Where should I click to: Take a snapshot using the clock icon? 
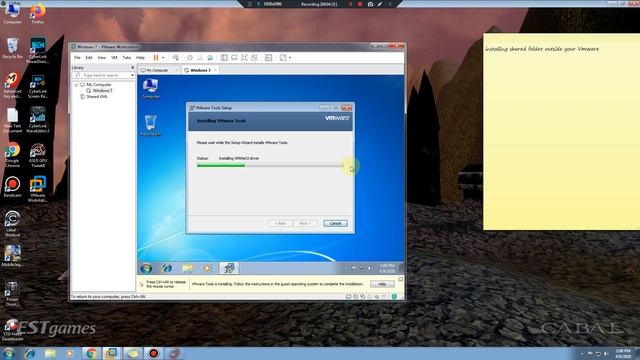click(x=190, y=58)
